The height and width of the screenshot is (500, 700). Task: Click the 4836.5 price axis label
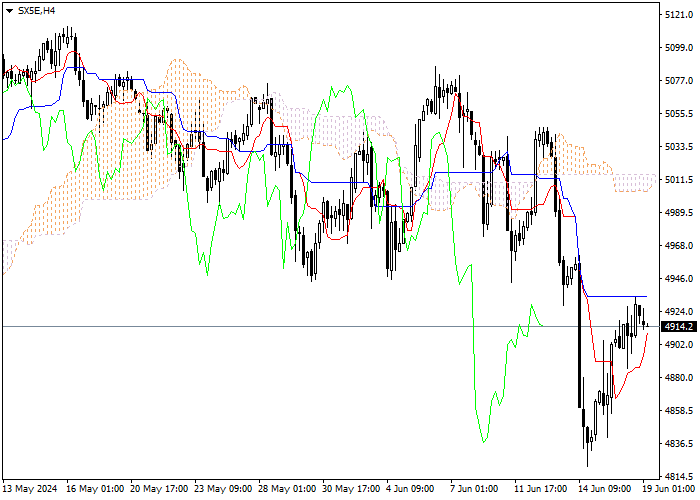pyautogui.click(x=679, y=444)
